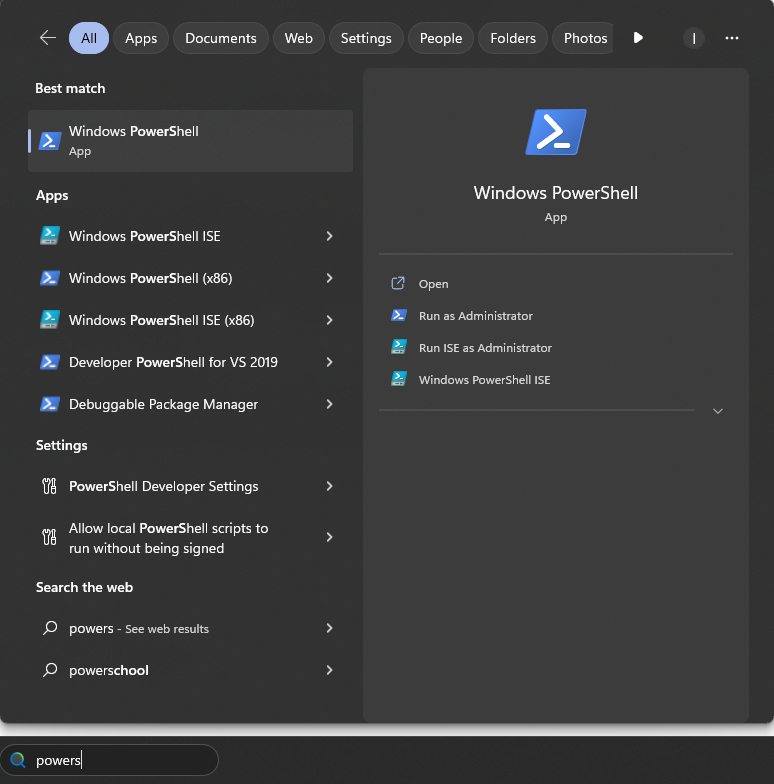Expand PowerShell Developer Settings chevron
The height and width of the screenshot is (784, 774).
click(x=329, y=486)
